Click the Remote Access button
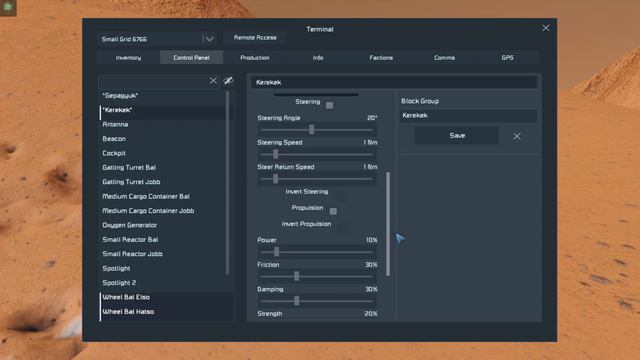The width and height of the screenshot is (640, 360). [x=255, y=38]
